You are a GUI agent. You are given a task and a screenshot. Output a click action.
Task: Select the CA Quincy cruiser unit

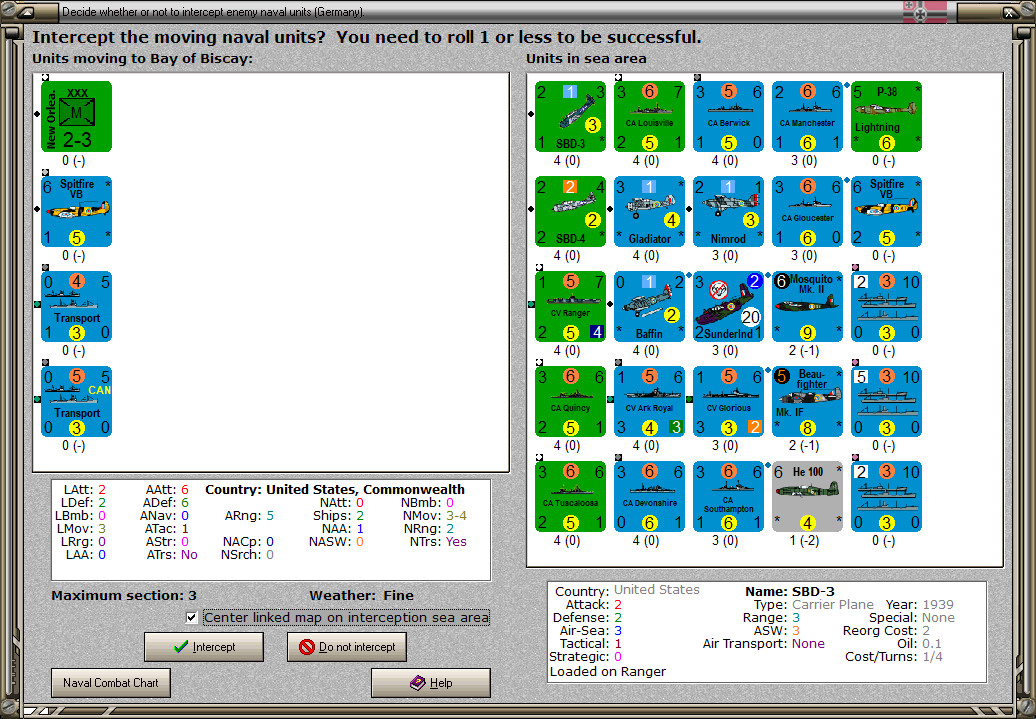[570, 402]
